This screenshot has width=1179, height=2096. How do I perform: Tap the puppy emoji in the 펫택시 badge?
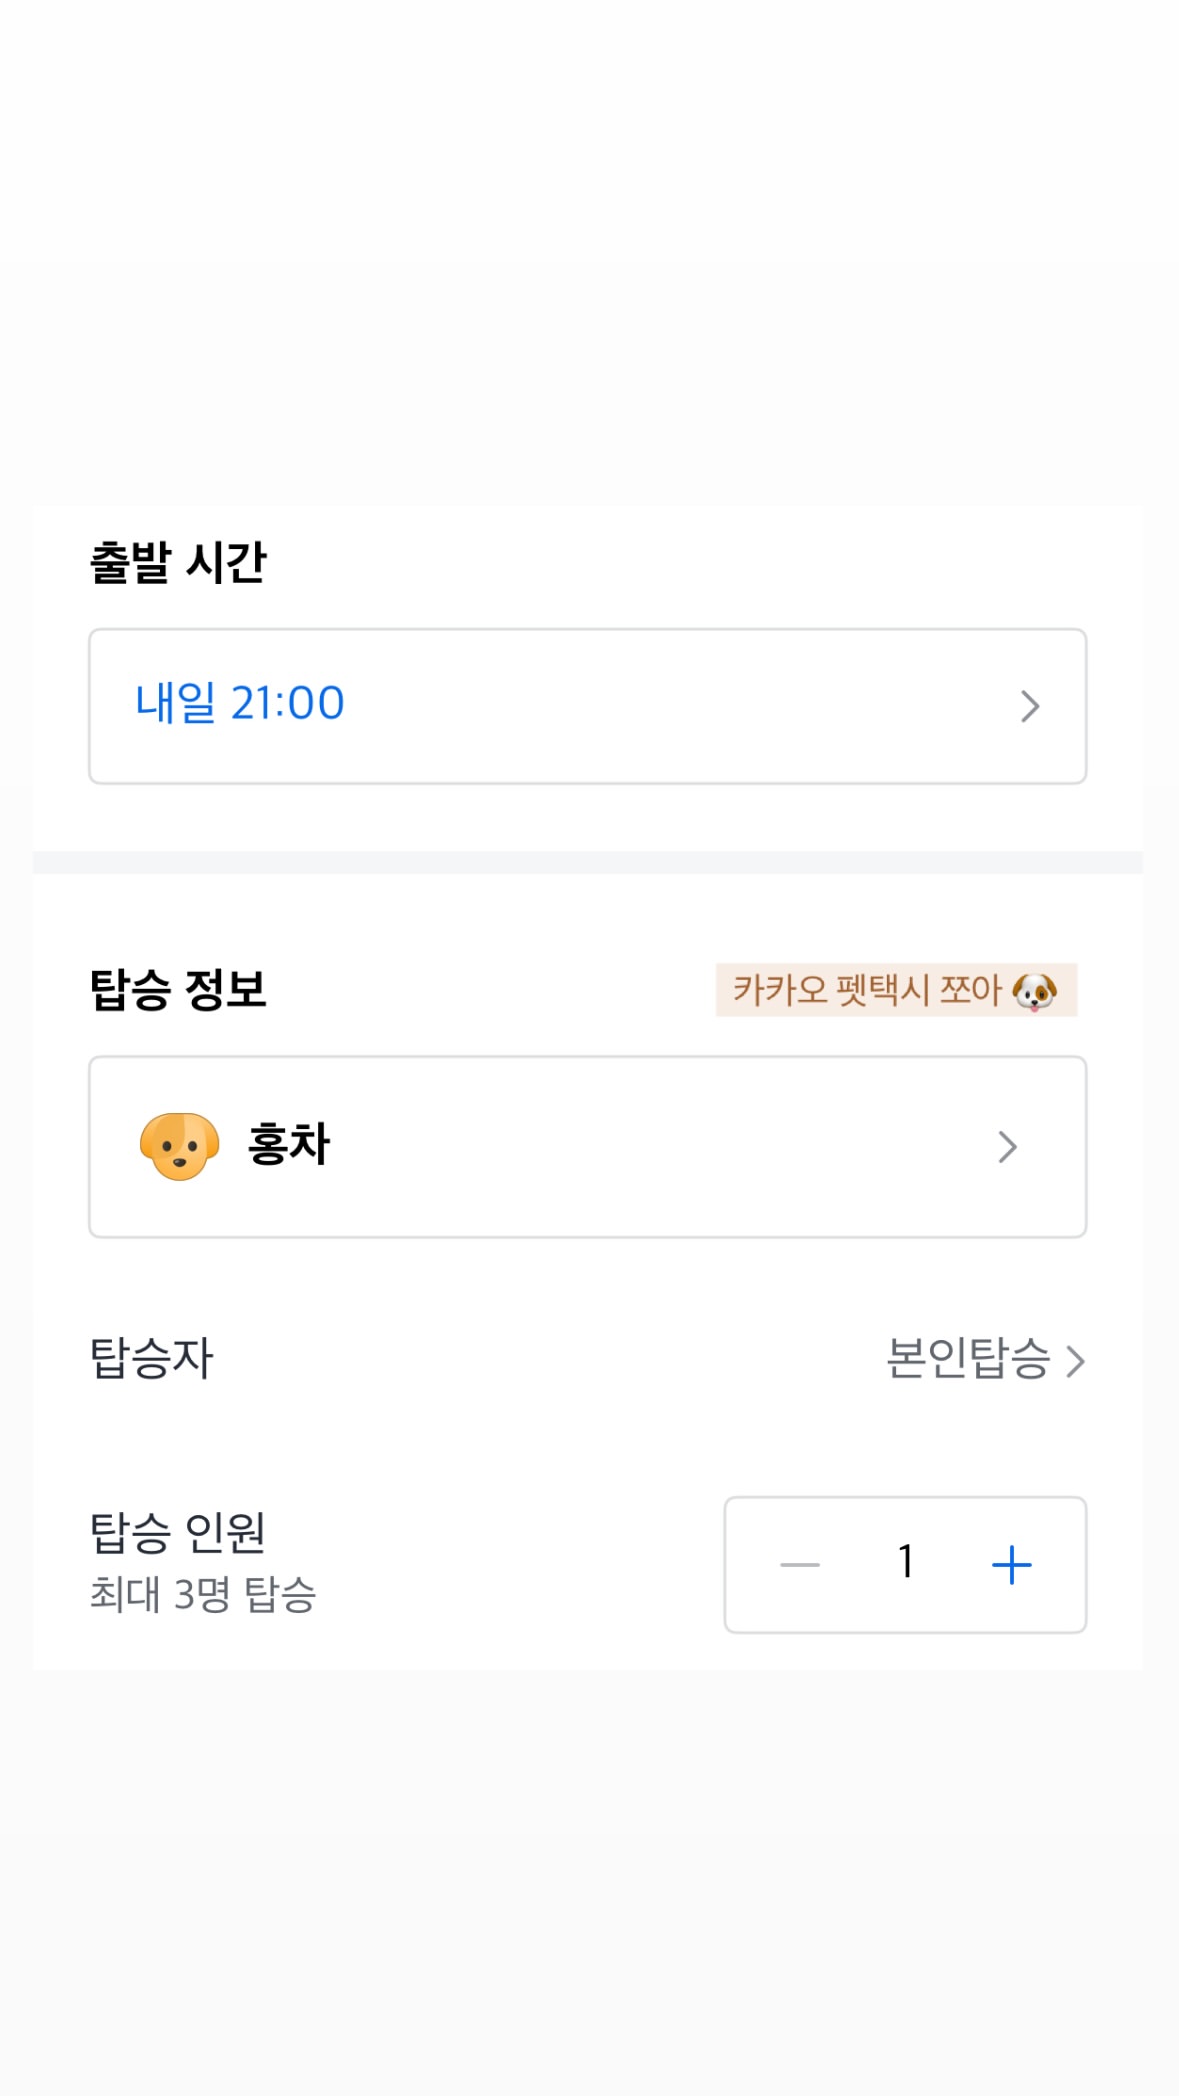point(1034,991)
